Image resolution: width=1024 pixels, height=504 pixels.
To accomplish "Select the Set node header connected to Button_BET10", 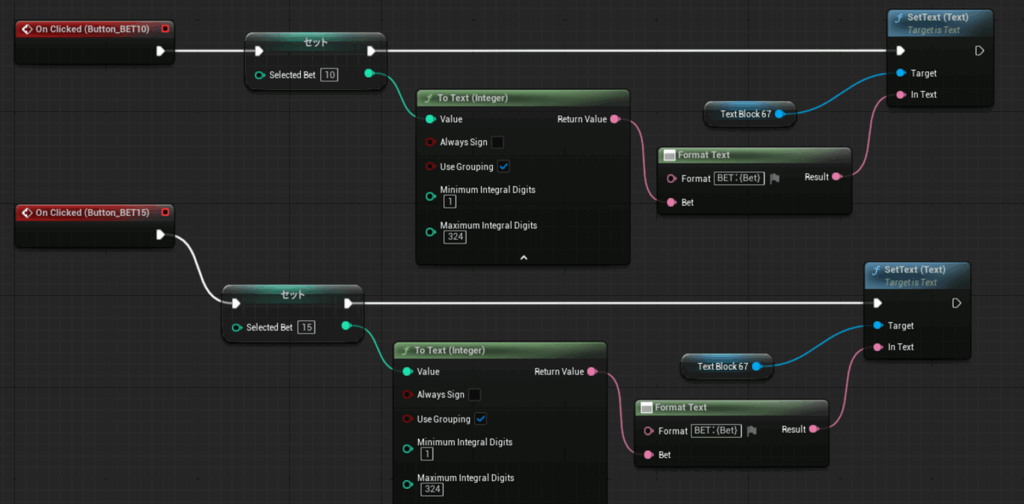I will (x=315, y=42).
